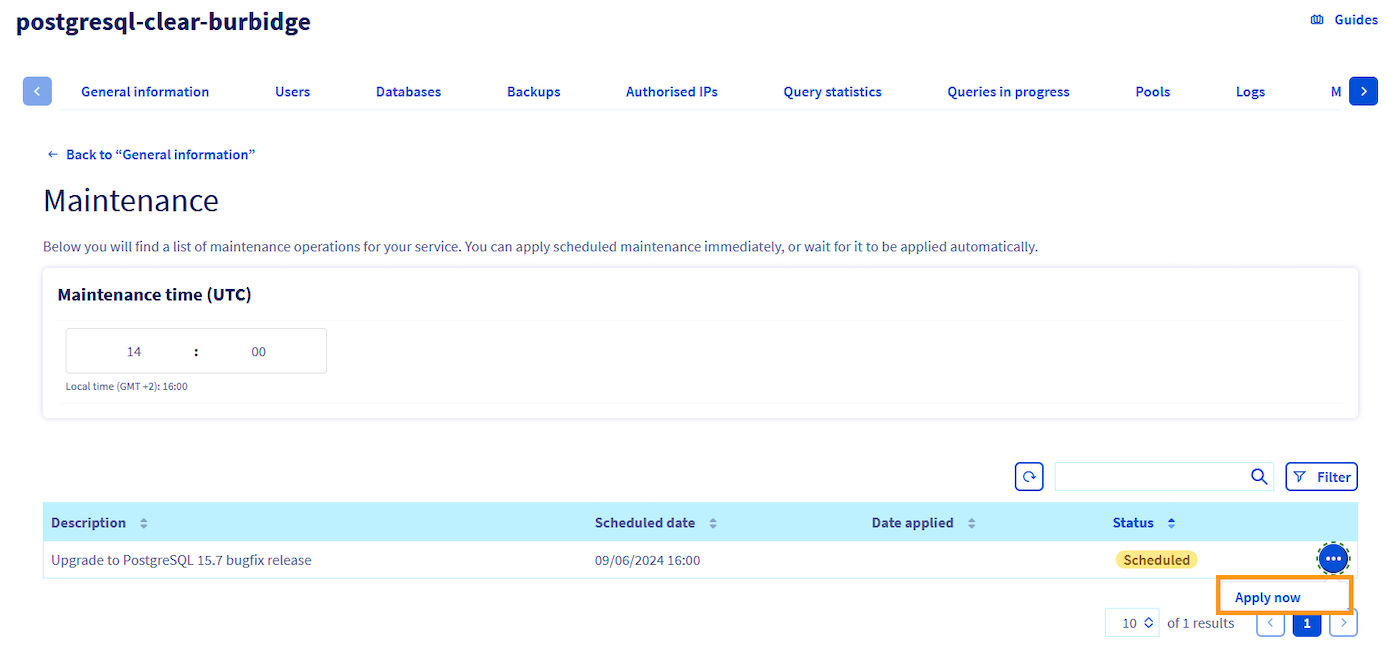Select Apply now from menu
The image size is (1400, 657).
(1267, 597)
